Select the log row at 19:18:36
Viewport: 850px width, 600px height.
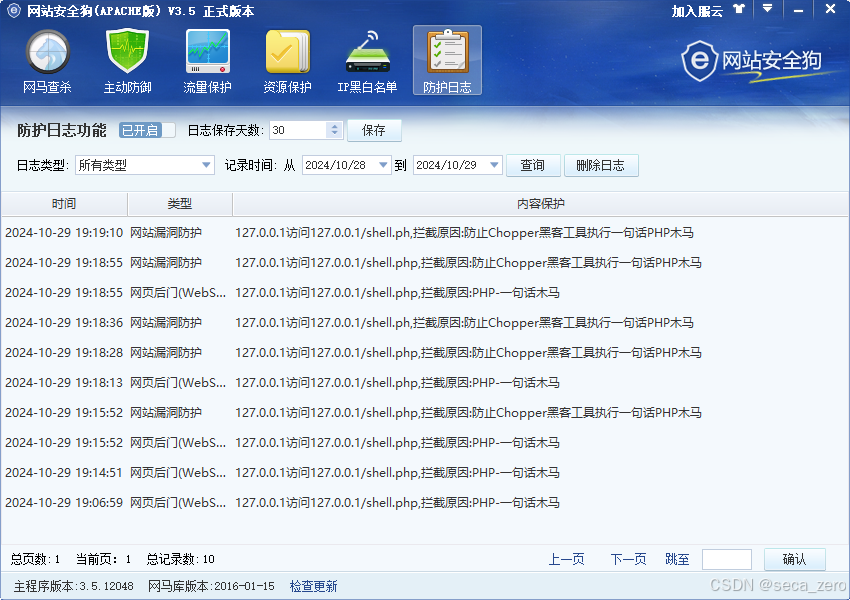click(424, 322)
